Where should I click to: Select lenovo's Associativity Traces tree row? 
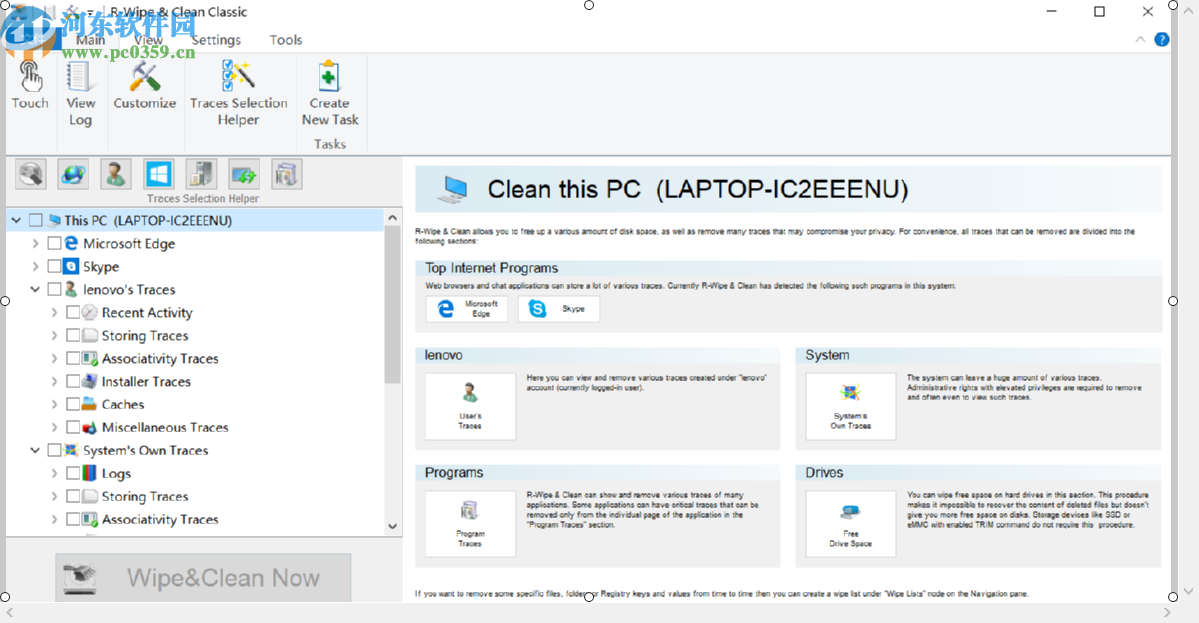pyautogui.click(x=160, y=358)
